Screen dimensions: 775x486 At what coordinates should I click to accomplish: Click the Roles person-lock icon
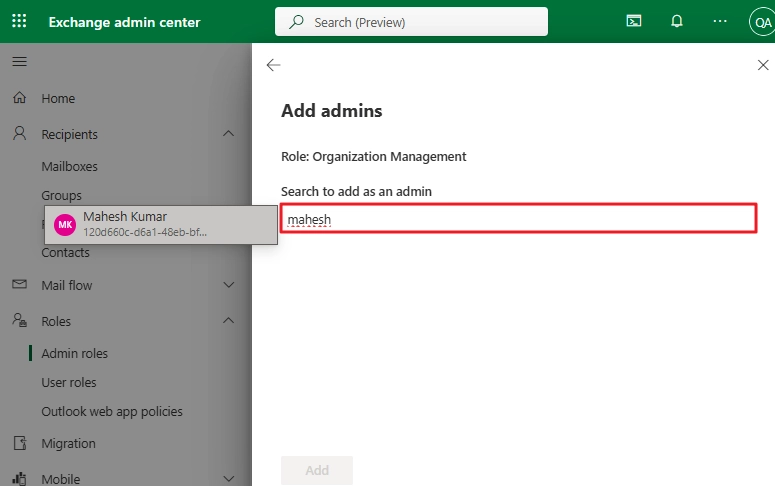[x=19, y=320]
